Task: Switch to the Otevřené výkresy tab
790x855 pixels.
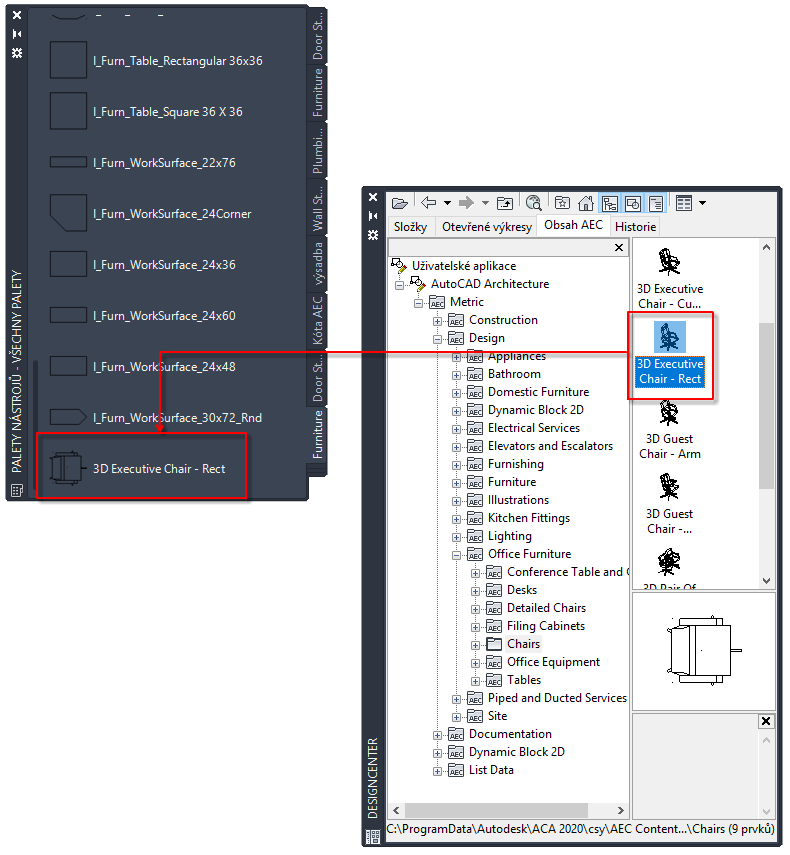Action: pyautogui.click(x=487, y=227)
